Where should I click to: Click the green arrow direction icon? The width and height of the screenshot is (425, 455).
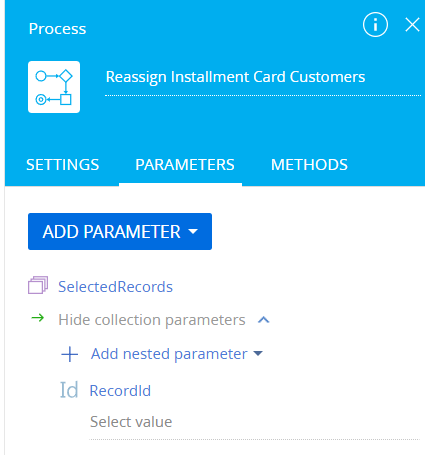coord(37,318)
